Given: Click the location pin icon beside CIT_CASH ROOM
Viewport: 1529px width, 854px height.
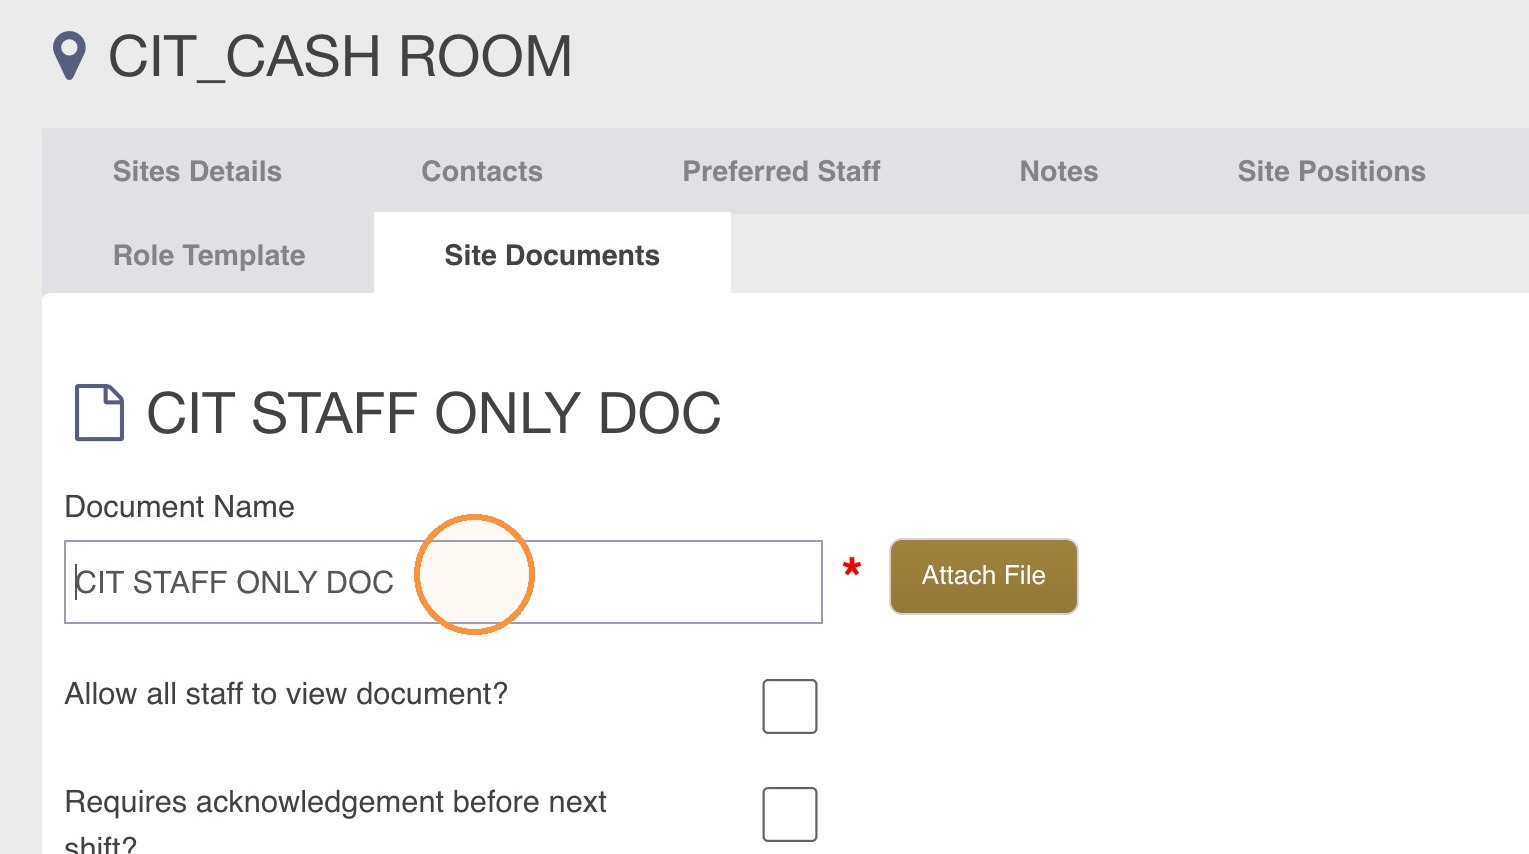Looking at the screenshot, I should [69, 56].
